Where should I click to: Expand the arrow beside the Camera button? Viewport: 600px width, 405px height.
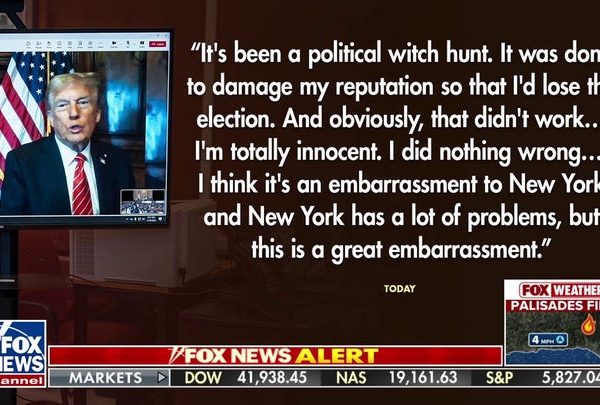[x=121, y=44]
